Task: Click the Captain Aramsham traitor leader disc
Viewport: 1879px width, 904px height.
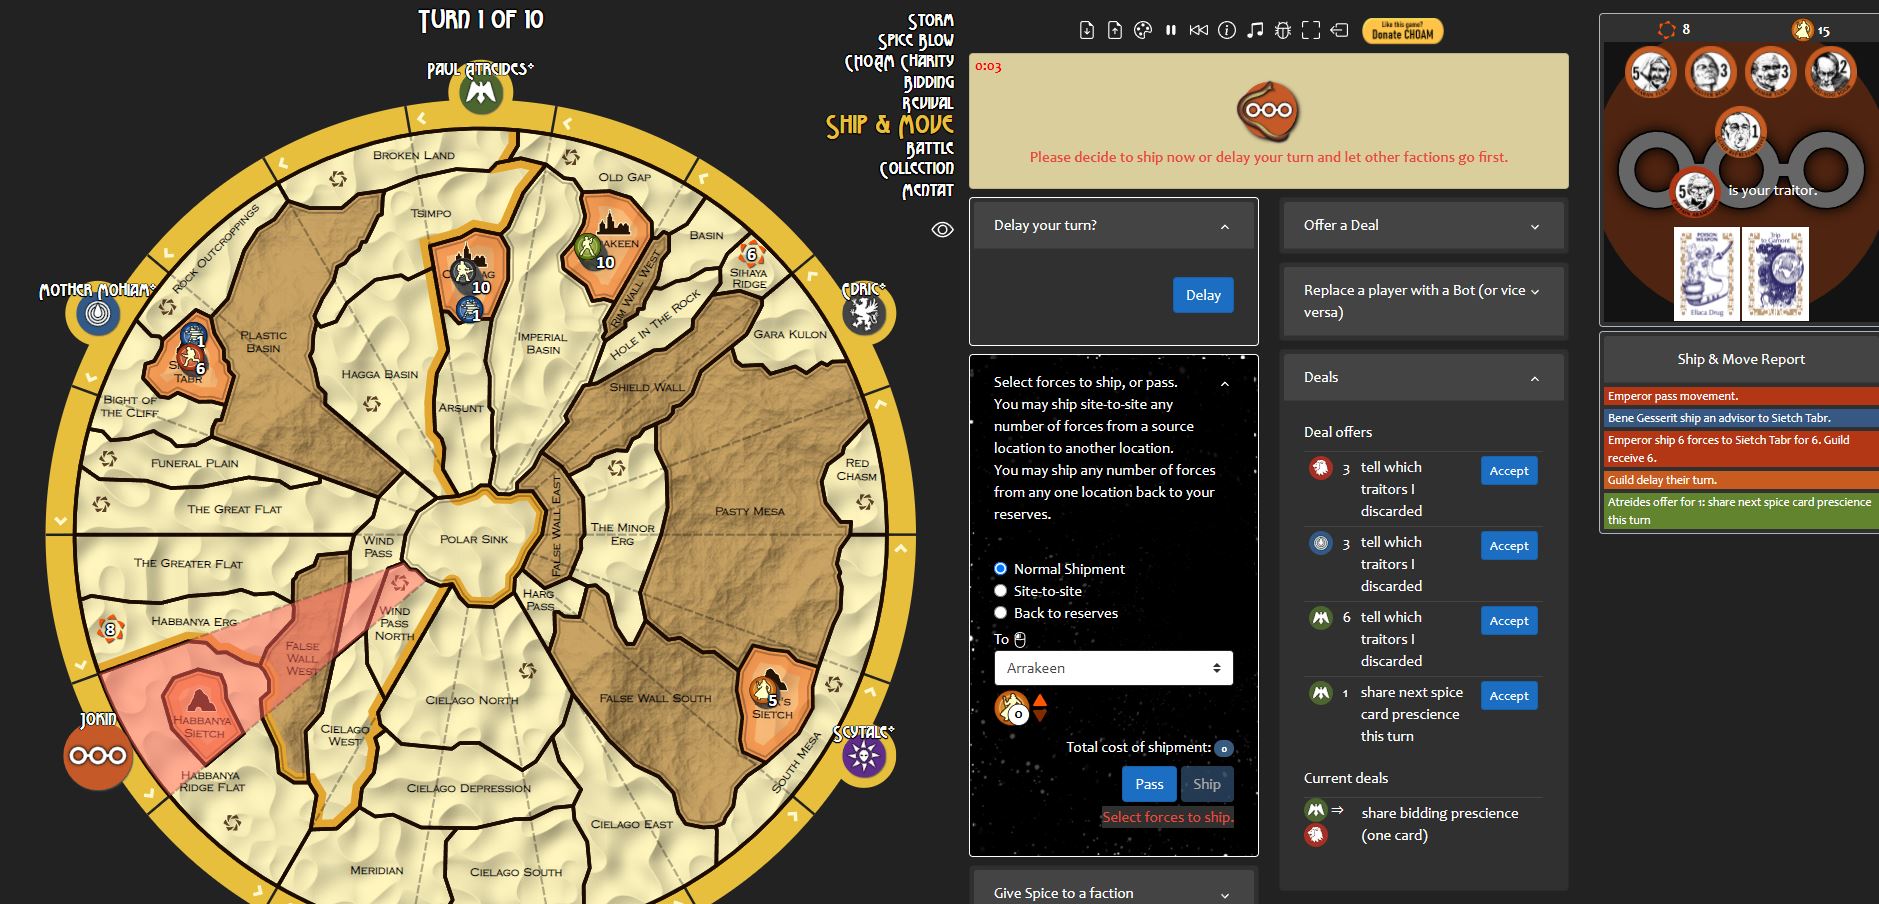Action: [x=1695, y=191]
